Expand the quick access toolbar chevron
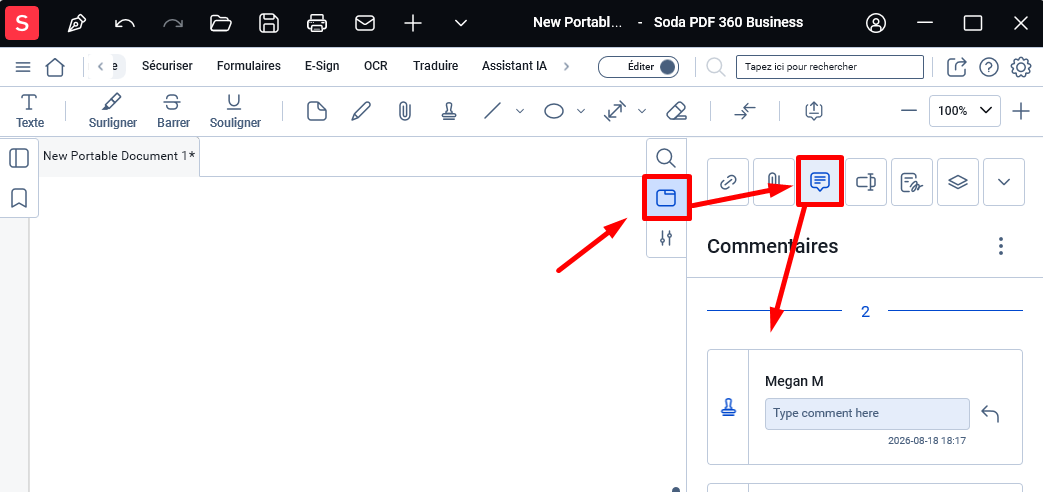This screenshot has width=1043, height=492. [x=461, y=23]
